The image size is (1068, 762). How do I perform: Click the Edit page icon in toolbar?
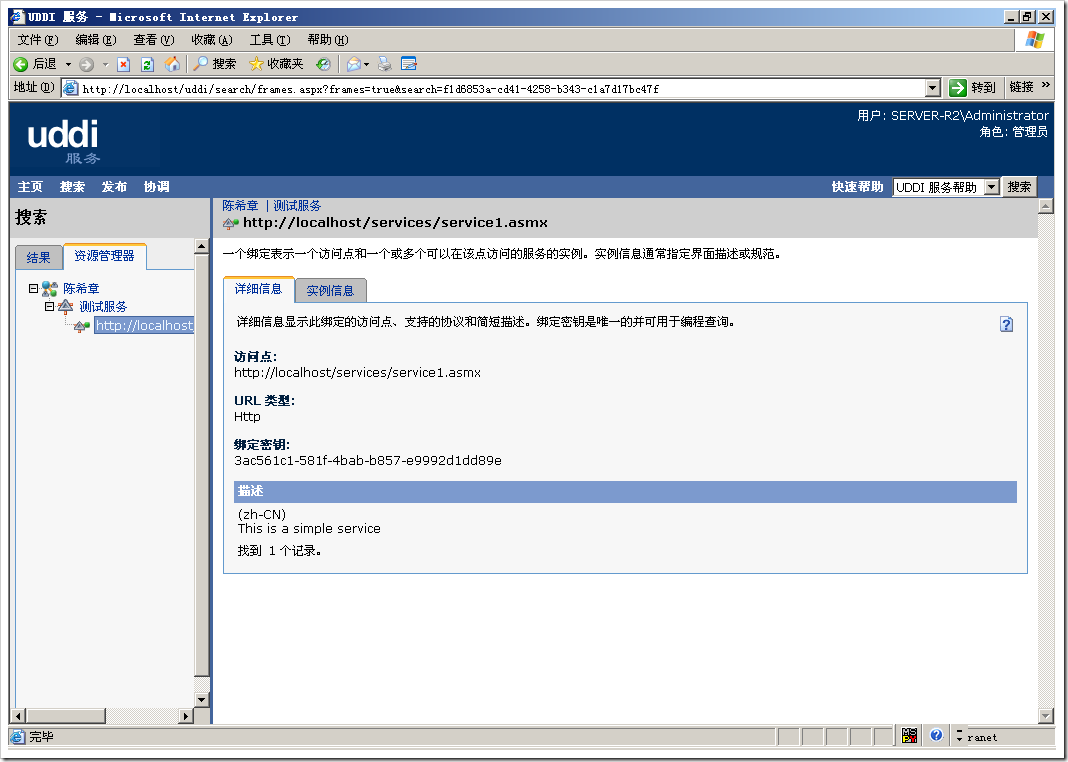(x=409, y=64)
